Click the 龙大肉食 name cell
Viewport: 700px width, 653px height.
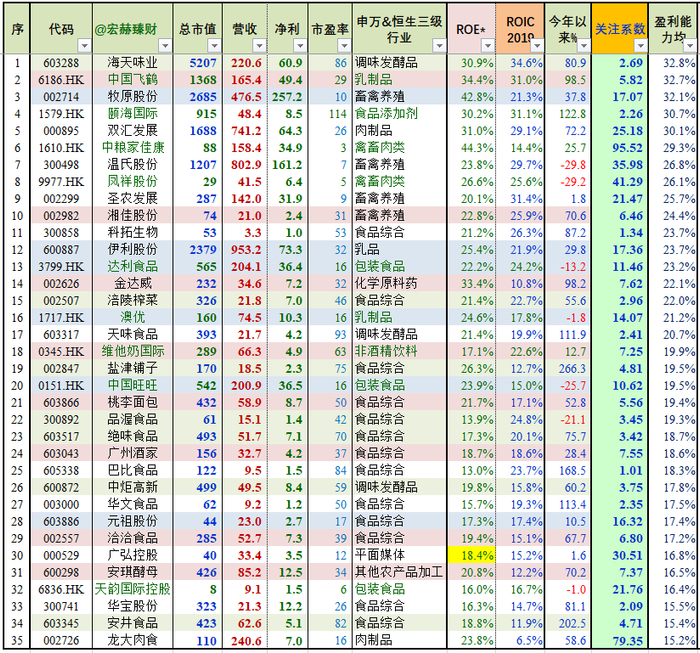tap(133, 640)
